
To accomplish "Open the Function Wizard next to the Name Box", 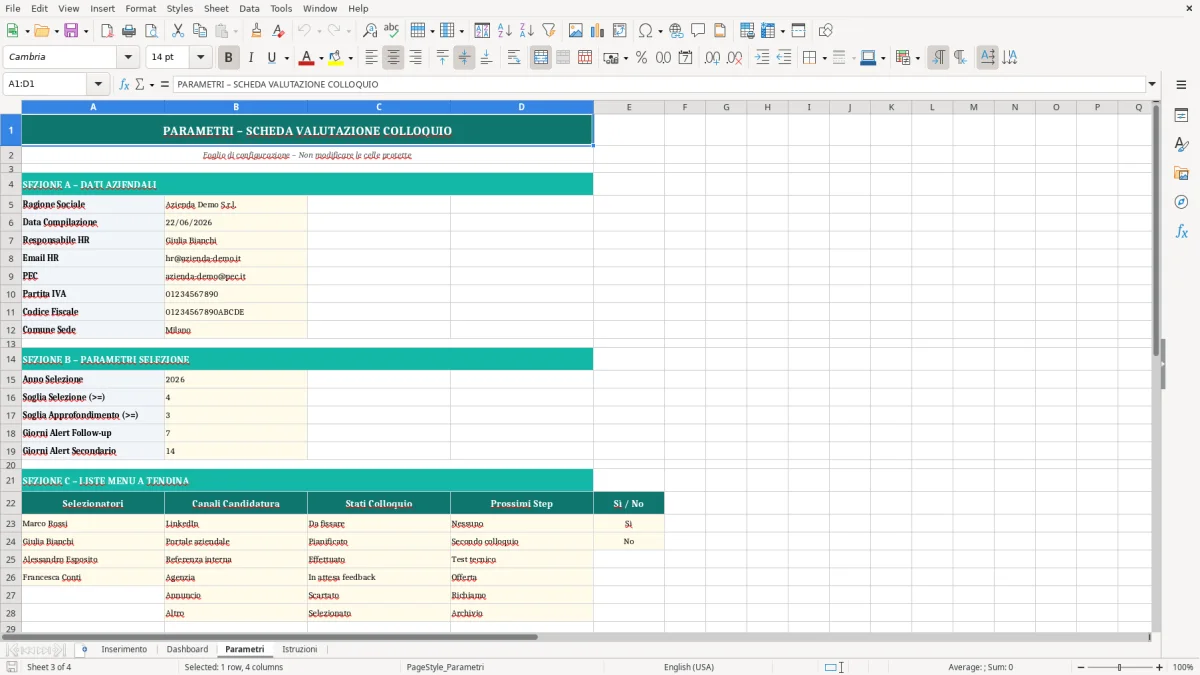I will coord(124,84).
